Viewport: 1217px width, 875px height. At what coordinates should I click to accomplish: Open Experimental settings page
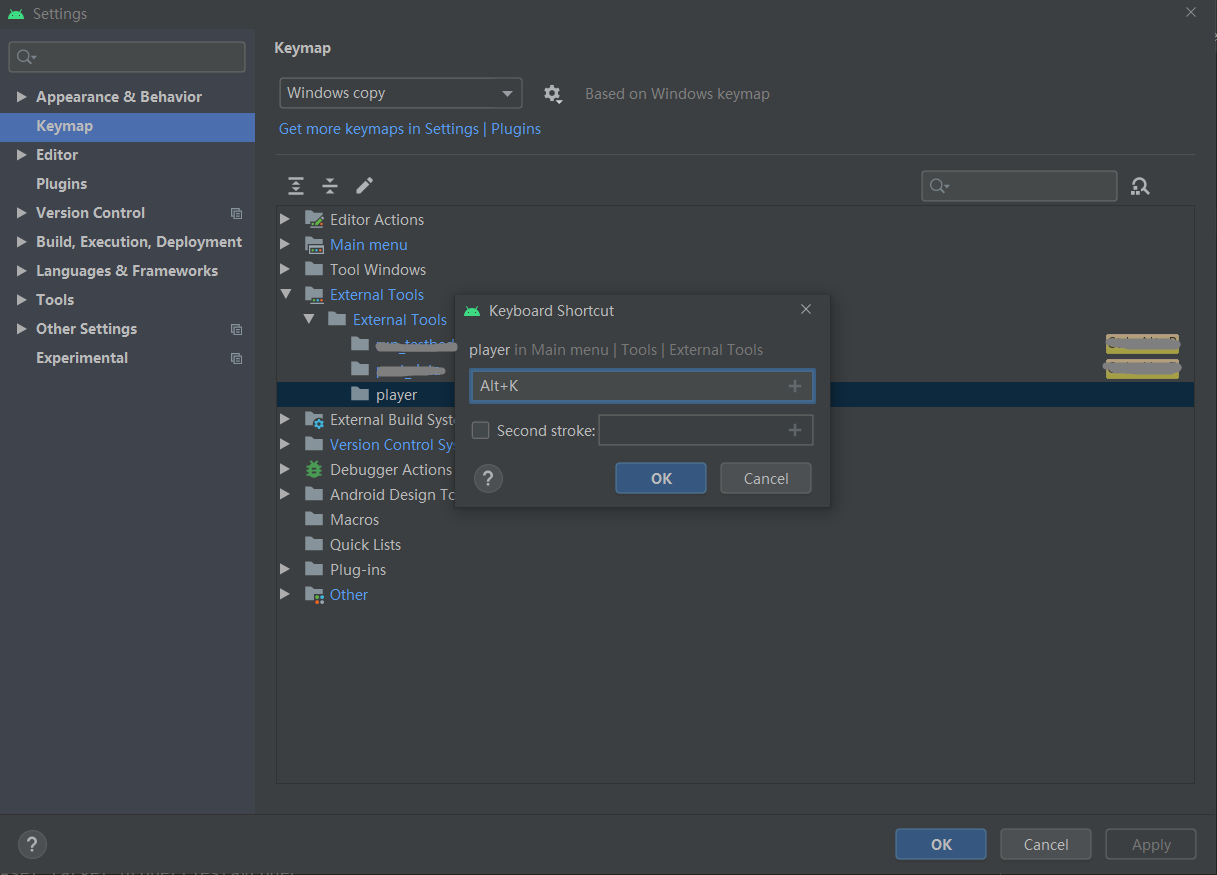tap(127, 358)
